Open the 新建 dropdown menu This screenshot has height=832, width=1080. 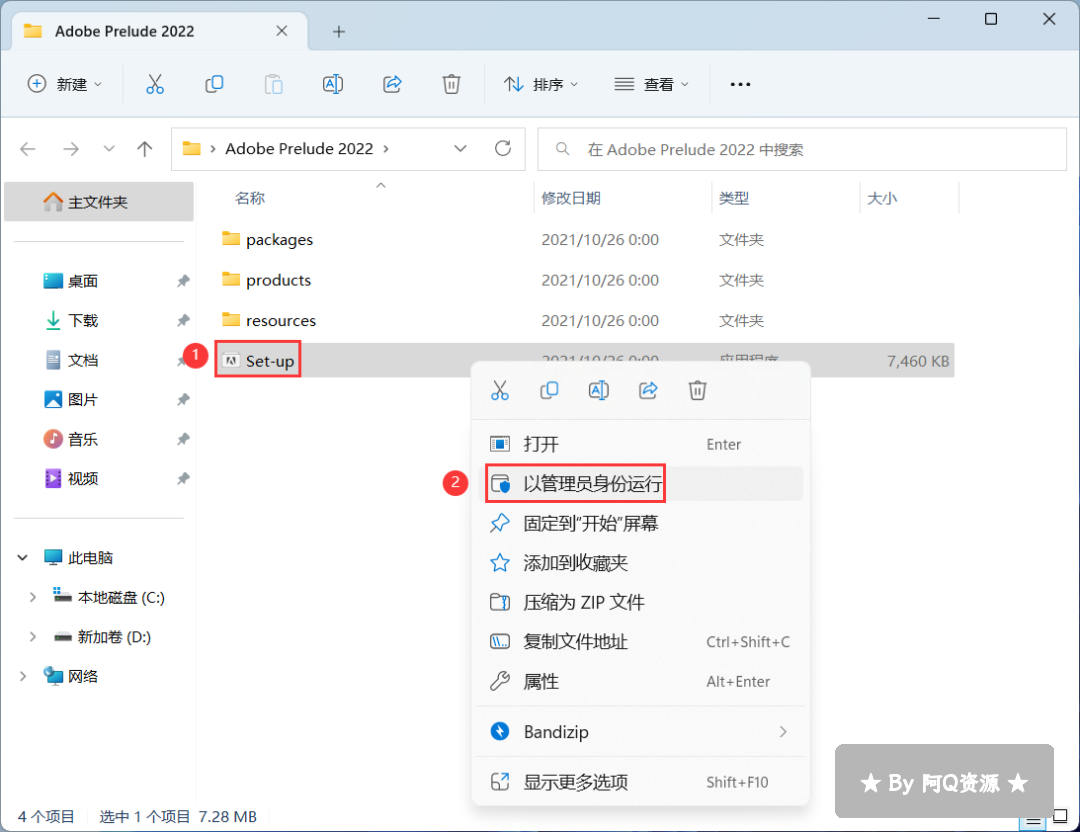click(x=65, y=84)
